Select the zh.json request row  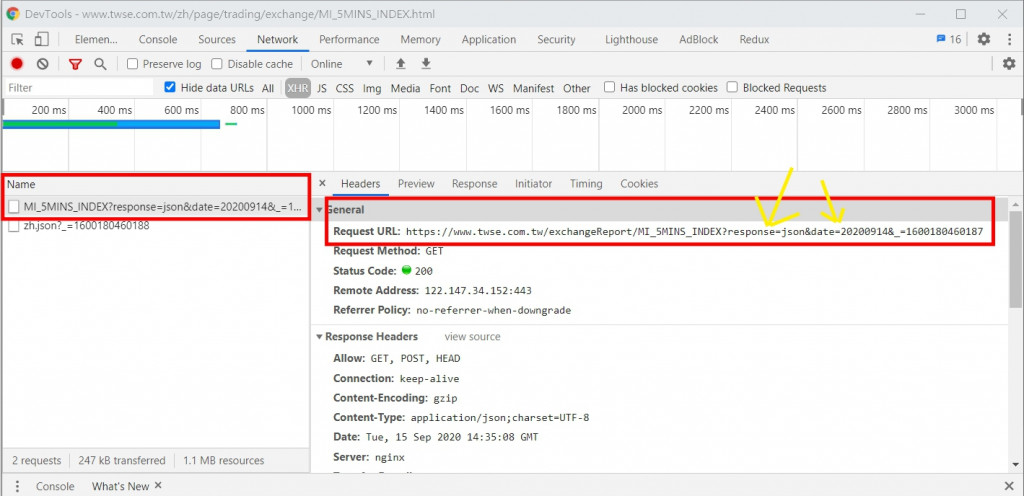click(x=156, y=226)
